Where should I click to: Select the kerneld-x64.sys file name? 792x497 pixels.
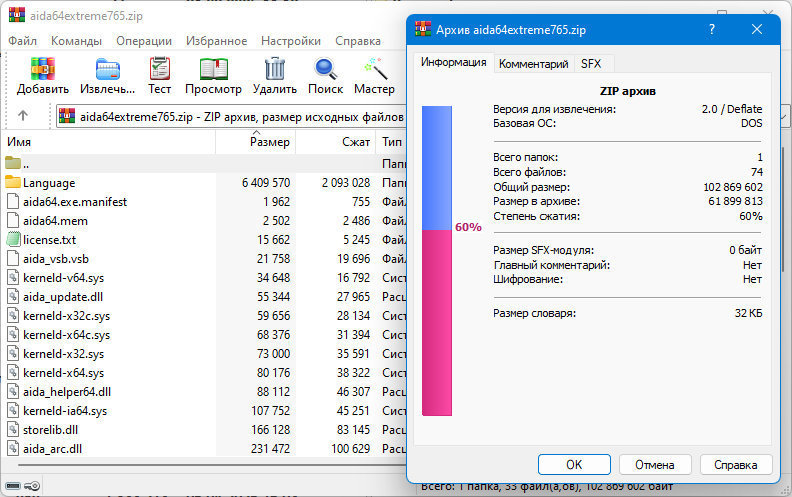pos(63,373)
